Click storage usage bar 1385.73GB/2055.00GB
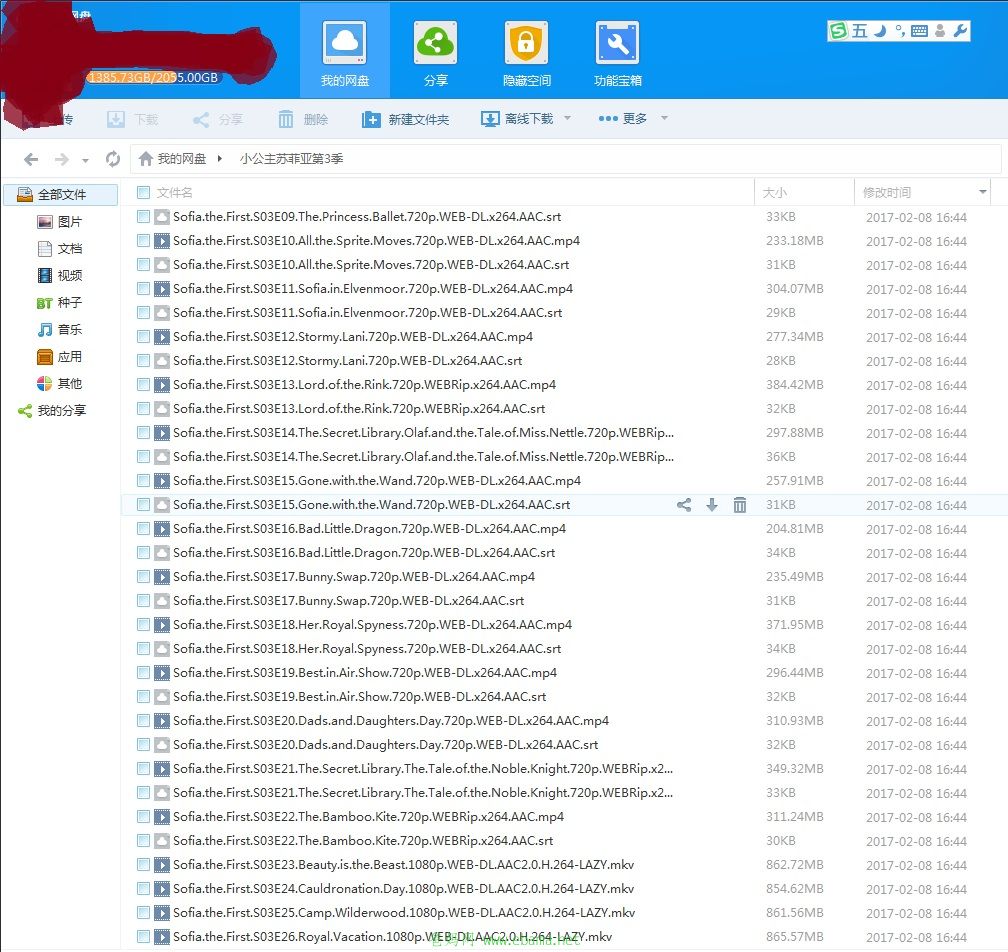The height and width of the screenshot is (952, 1008). tap(153, 78)
